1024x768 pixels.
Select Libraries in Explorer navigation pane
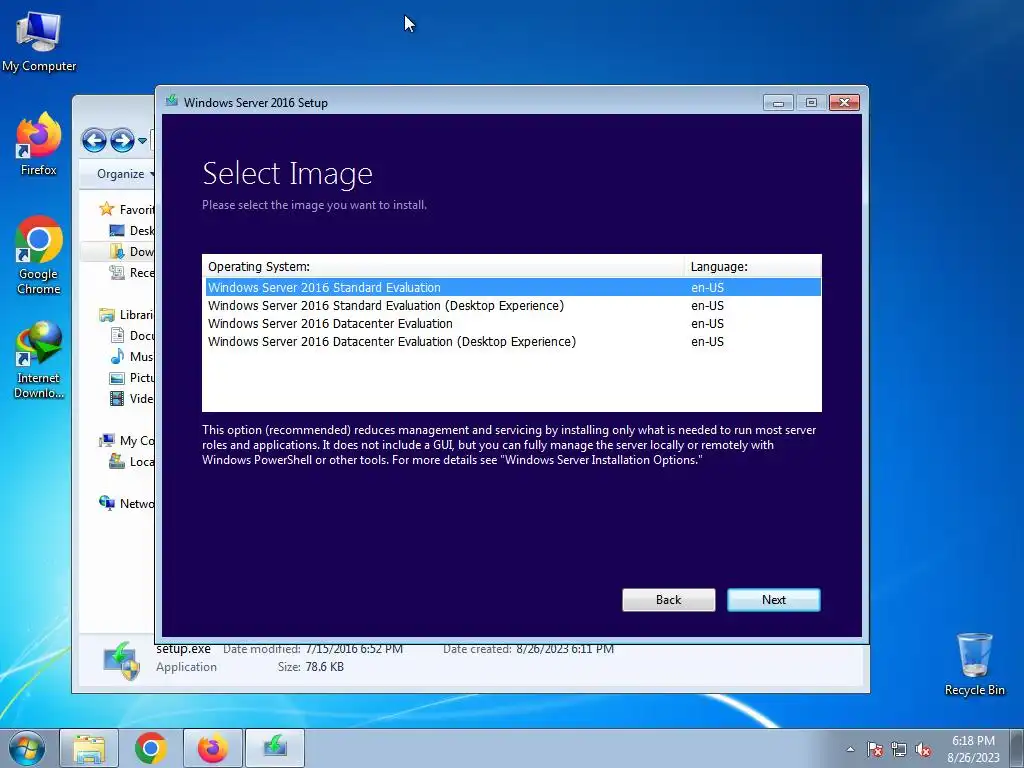click(x=126, y=315)
